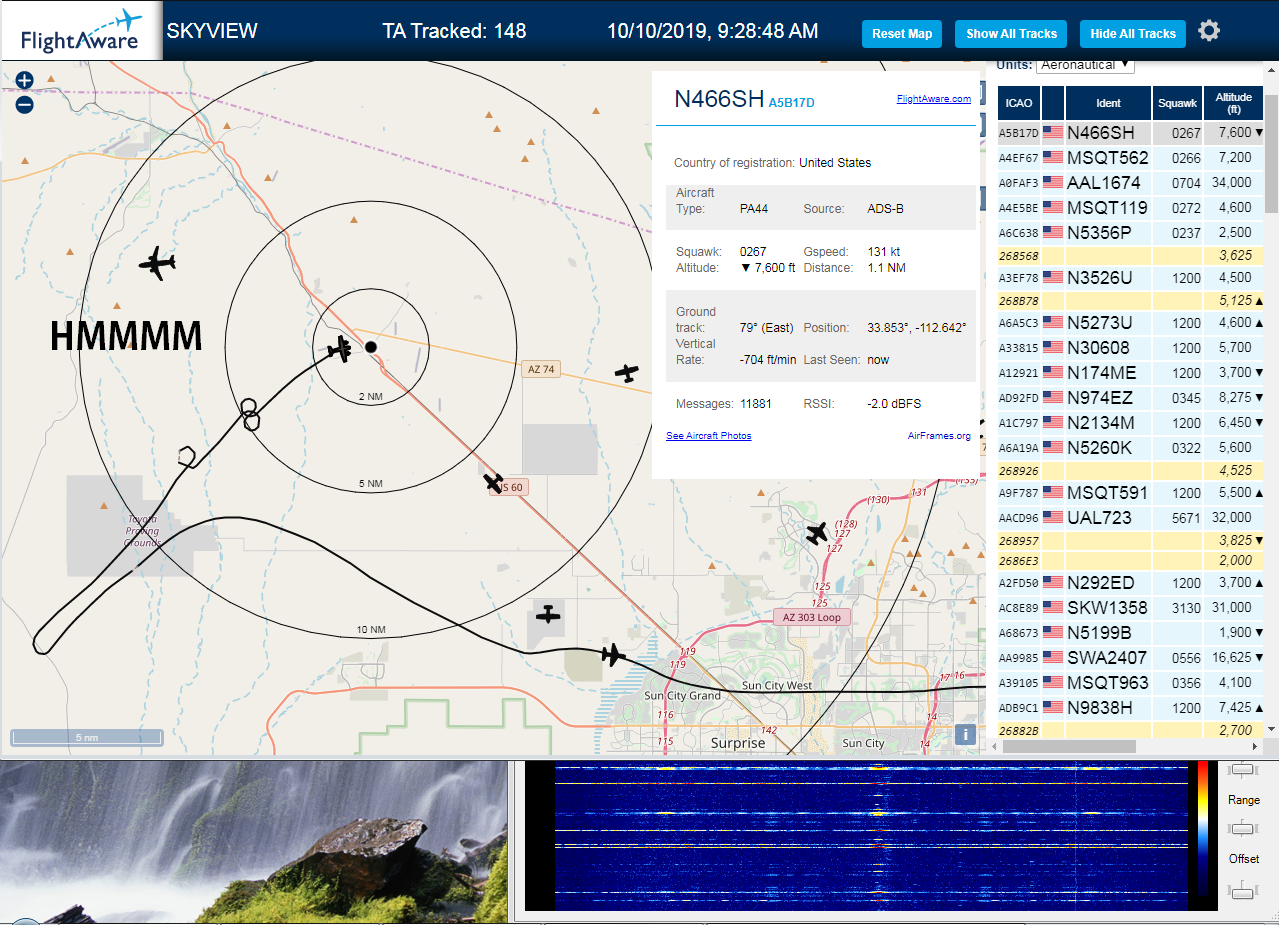Click the AZ 303 Loop road label
Viewport: 1279px width, 925px height.
[x=811, y=617]
